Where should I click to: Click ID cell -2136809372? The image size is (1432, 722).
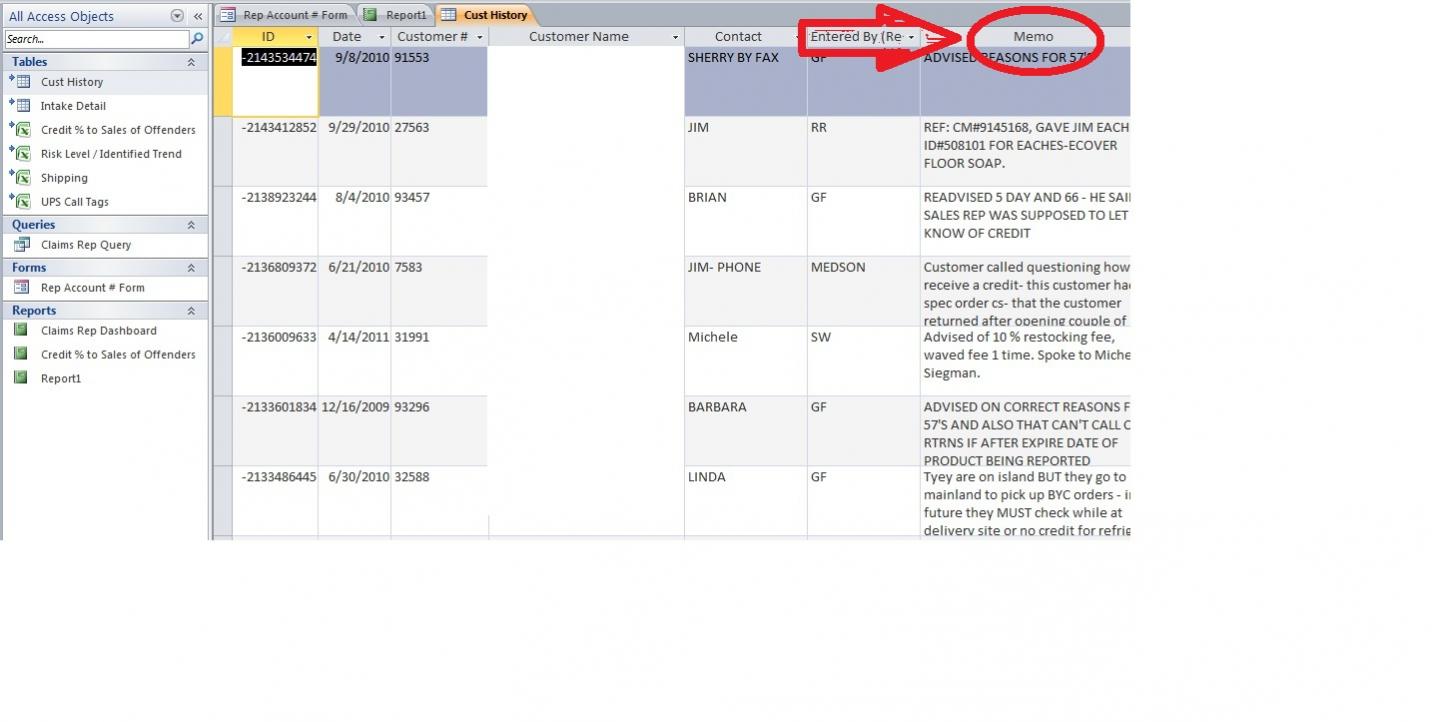276,291
